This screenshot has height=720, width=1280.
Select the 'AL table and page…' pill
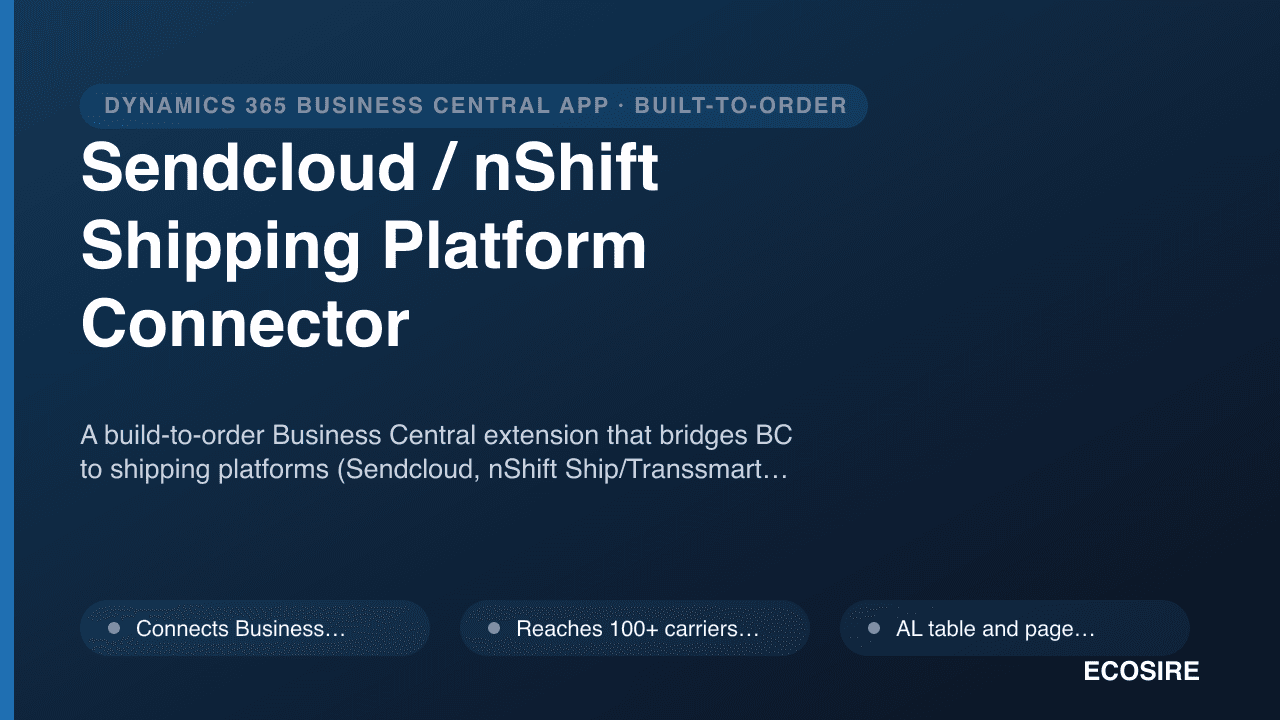coord(1015,628)
